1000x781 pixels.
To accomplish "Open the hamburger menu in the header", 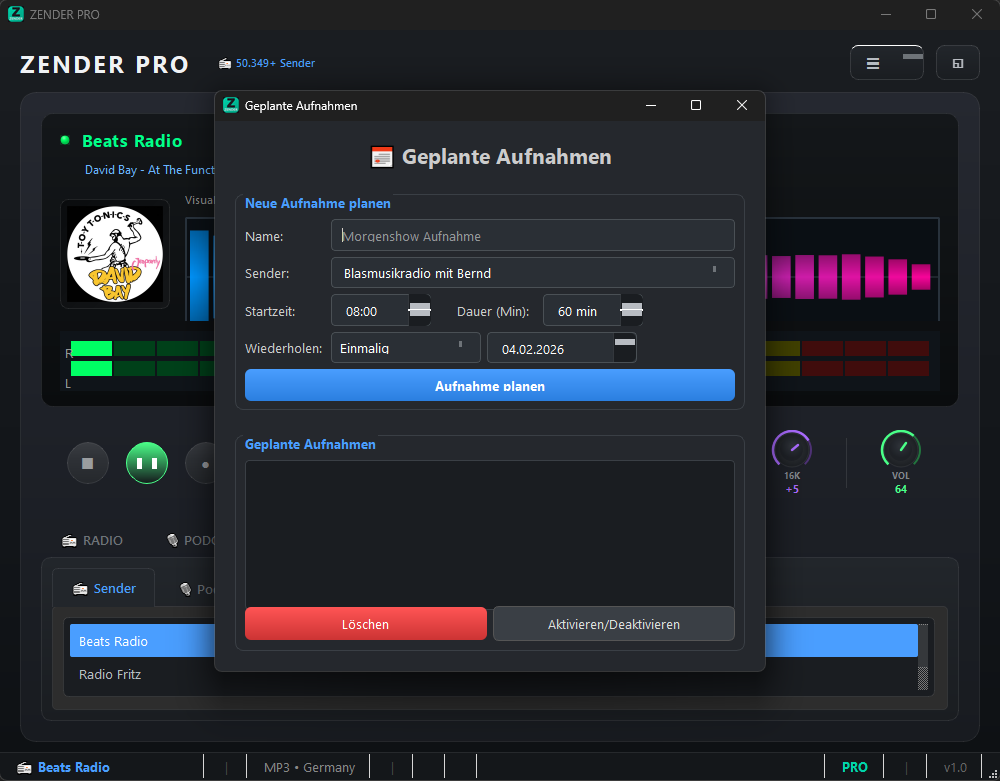I will coord(873,63).
